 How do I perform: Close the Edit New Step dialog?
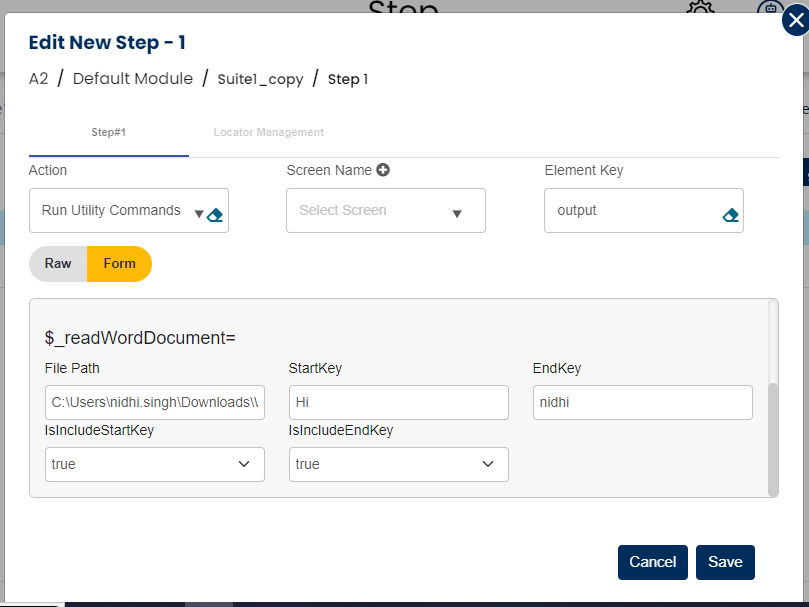pyautogui.click(x=794, y=20)
